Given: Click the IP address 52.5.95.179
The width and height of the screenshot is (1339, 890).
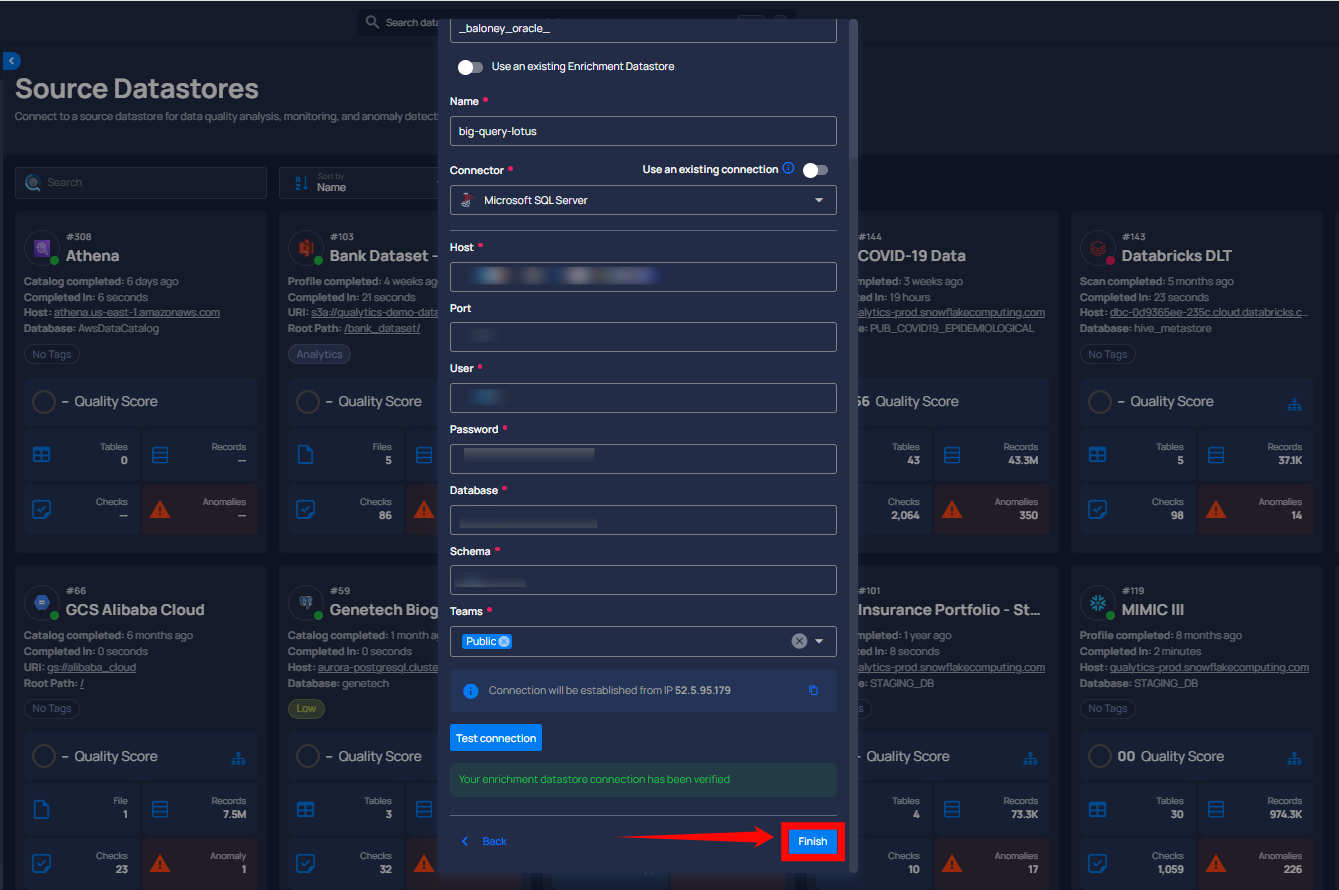Looking at the screenshot, I should pos(703,691).
